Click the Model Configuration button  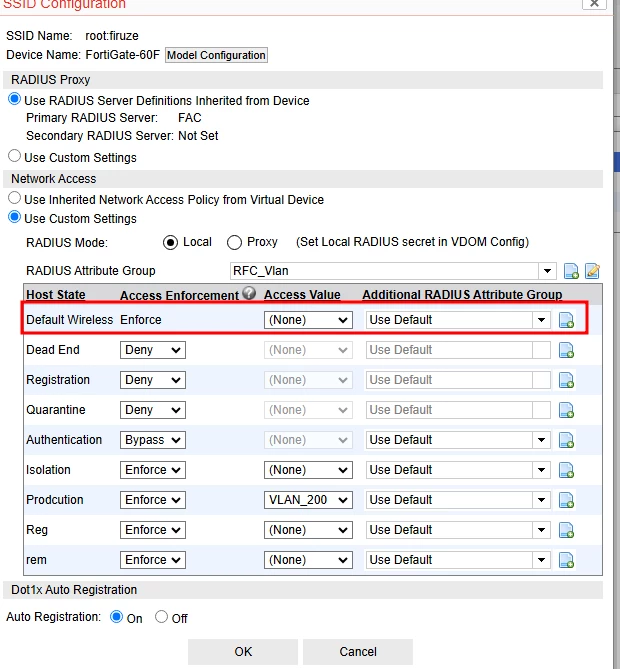coord(216,55)
